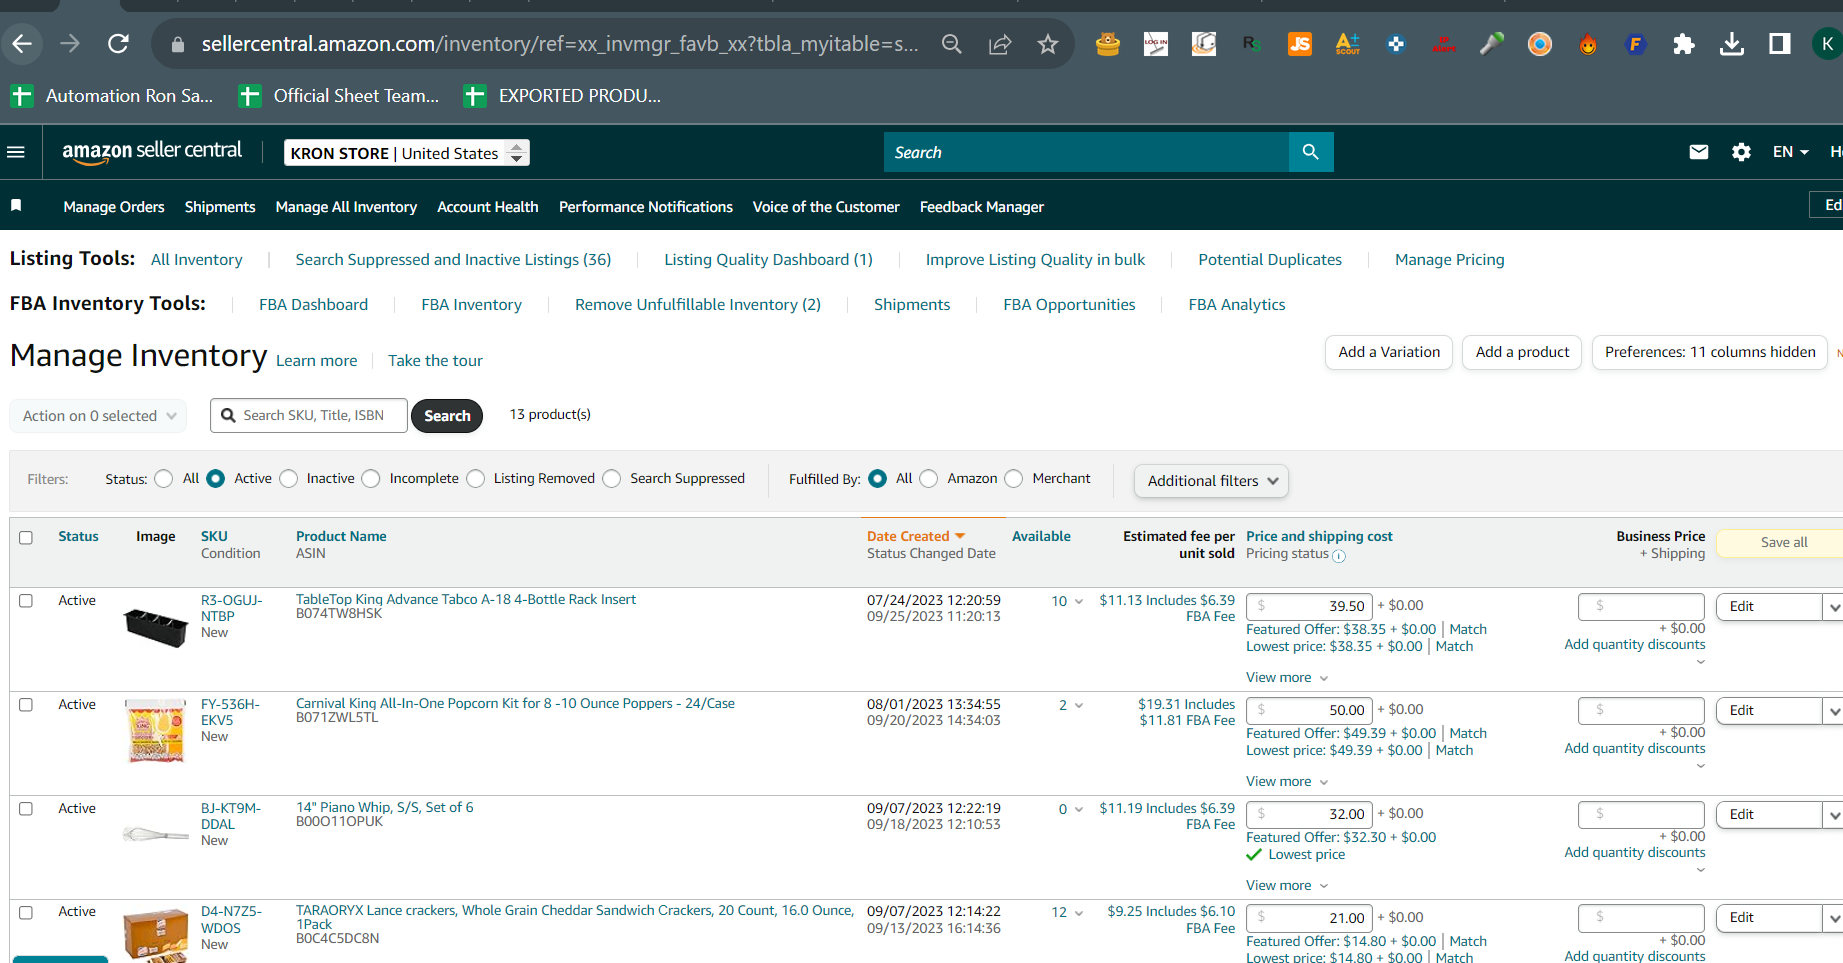Open the Official Sheet Team bookmark
The width and height of the screenshot is (1843, 963).
339,96
